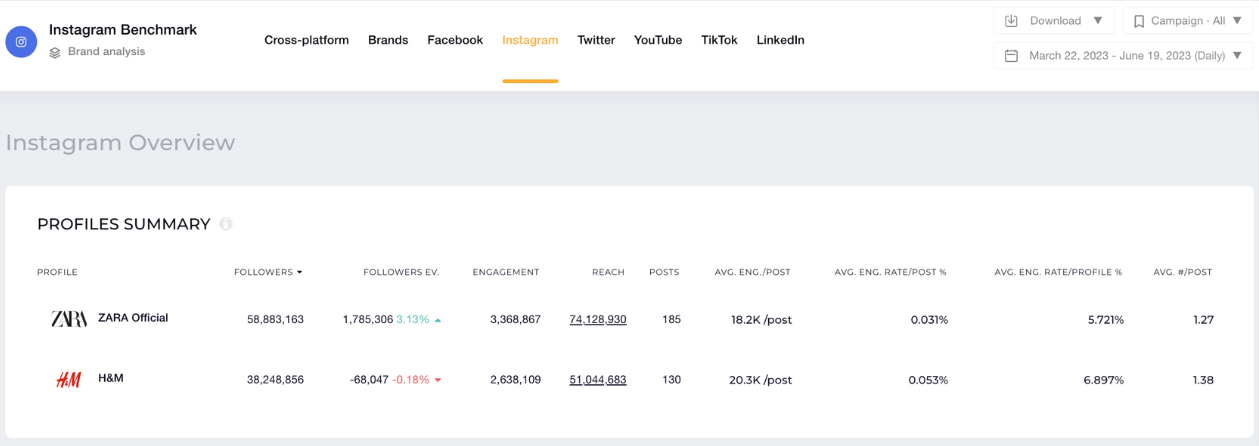
Task: Click the calendar icon in date selector
Action: click(x=1011, y=56)
